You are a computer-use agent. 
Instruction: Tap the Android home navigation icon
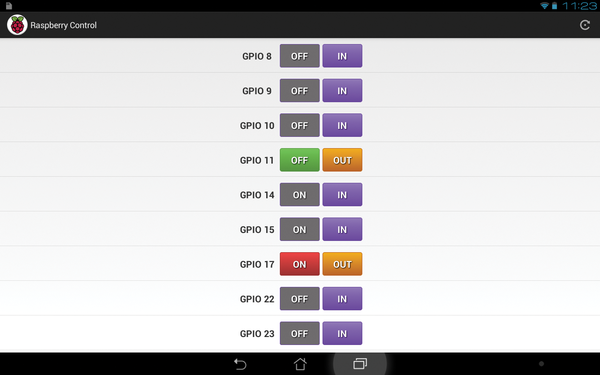click(300, 364)
